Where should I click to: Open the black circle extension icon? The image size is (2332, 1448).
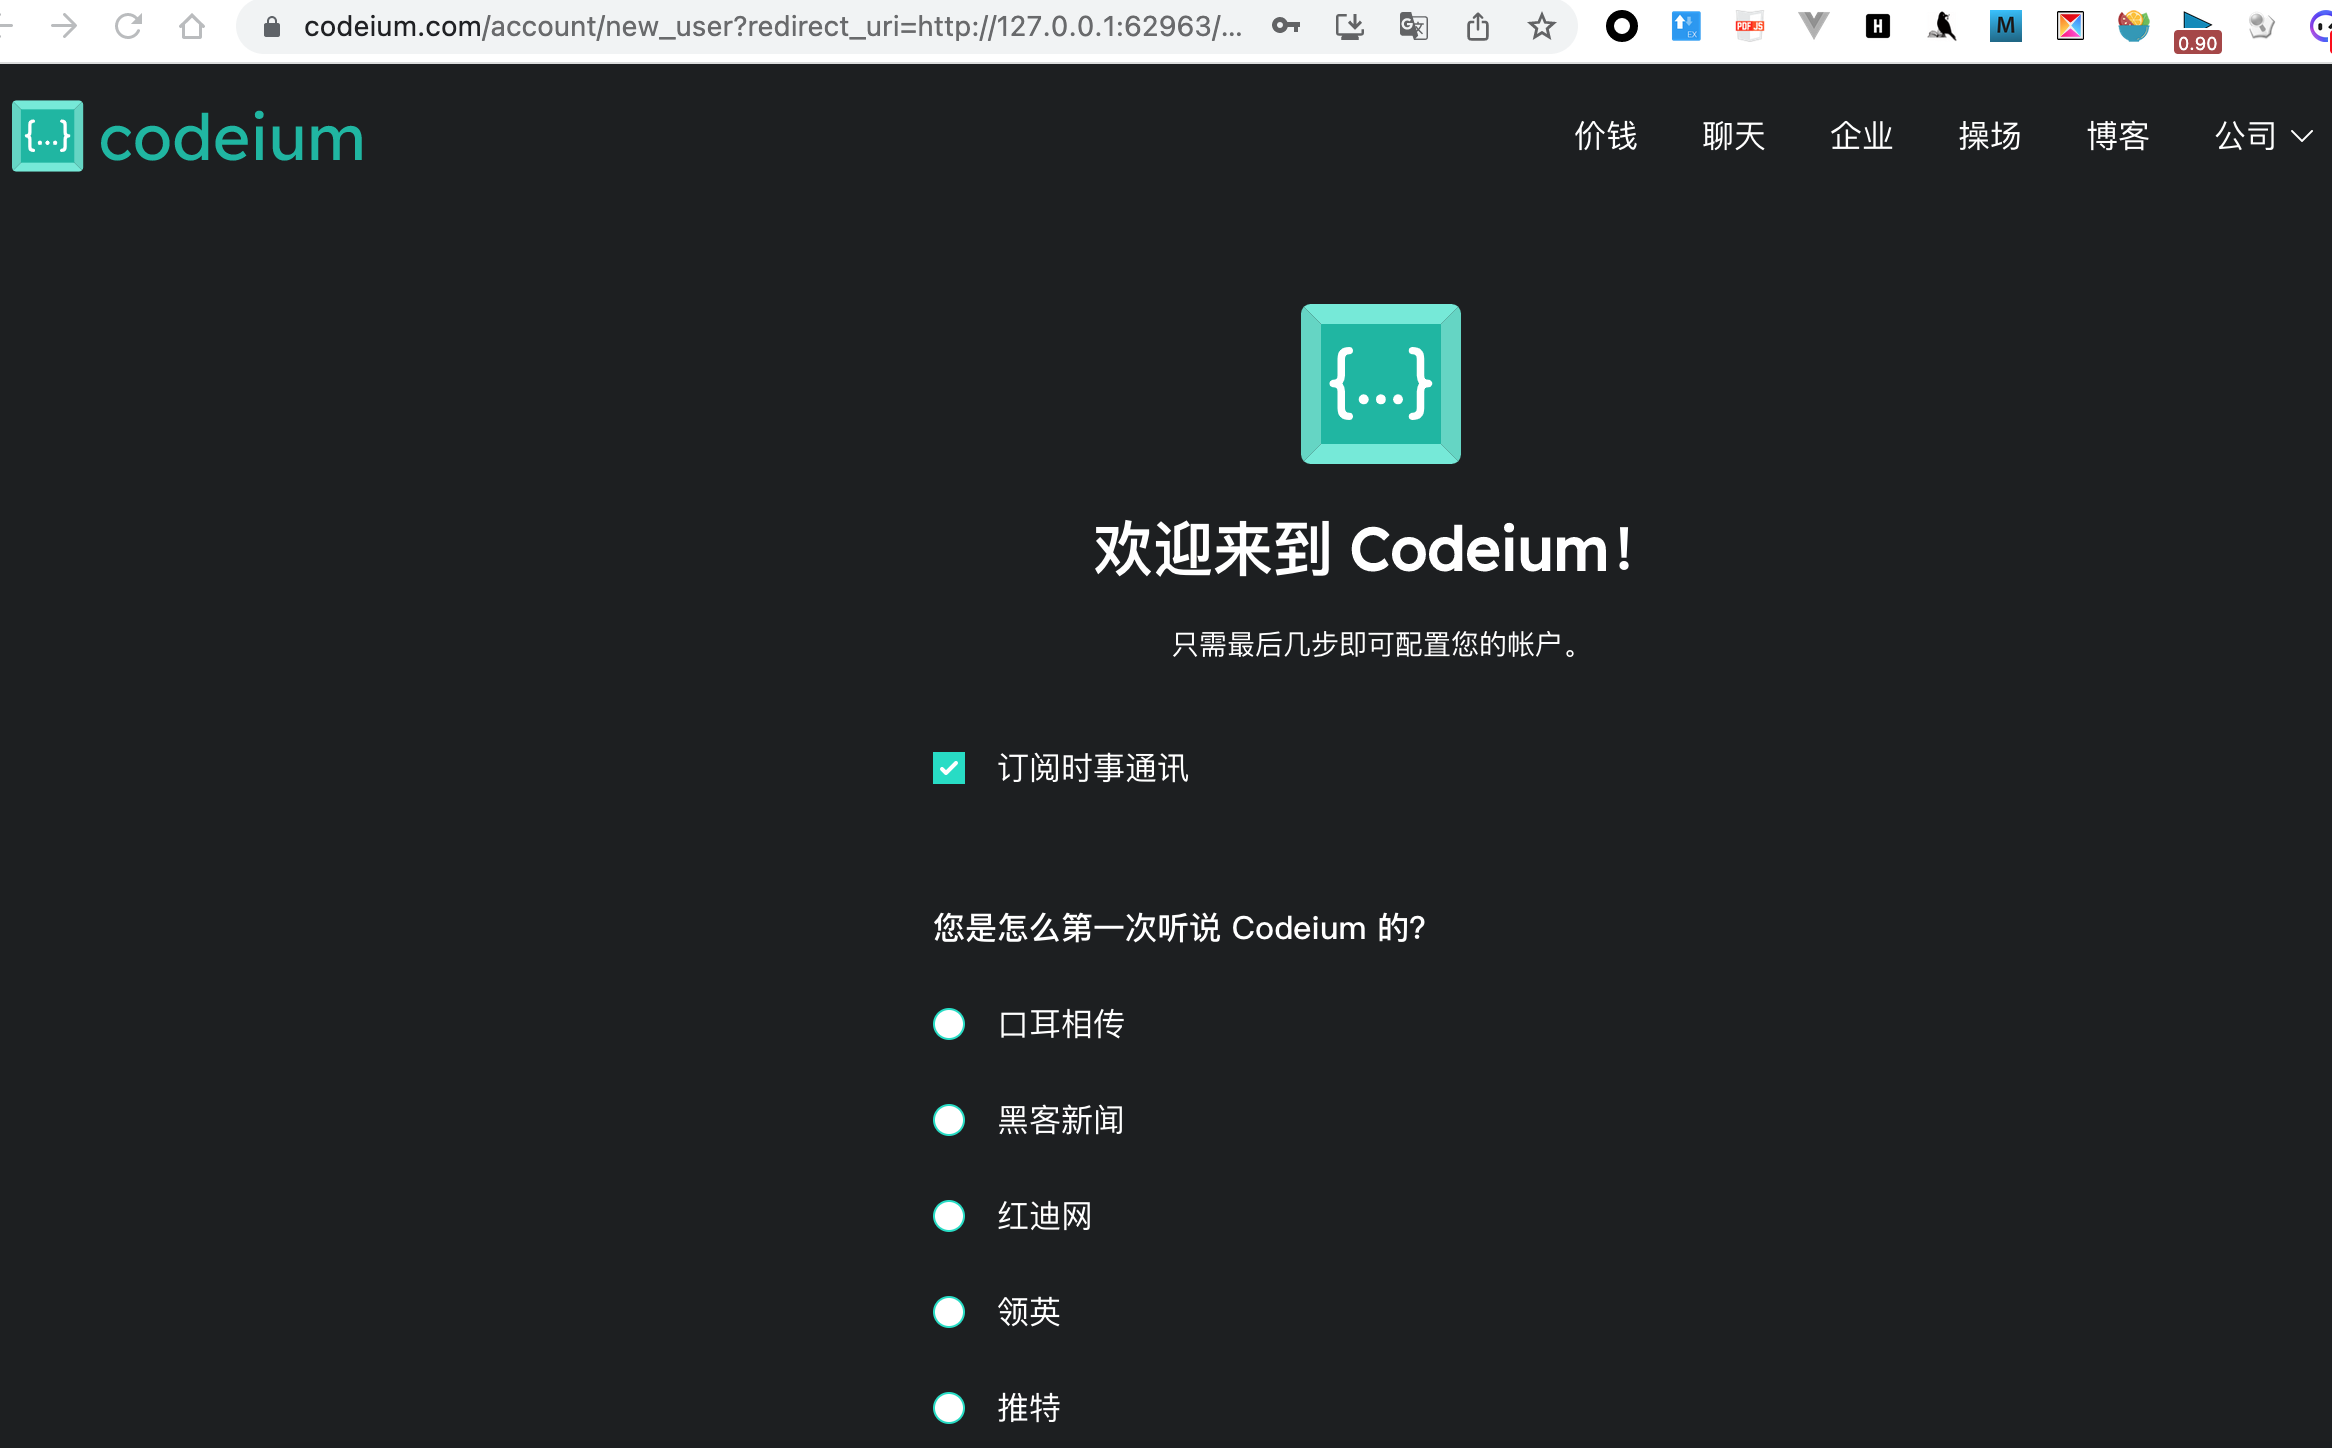point(1622,26)
